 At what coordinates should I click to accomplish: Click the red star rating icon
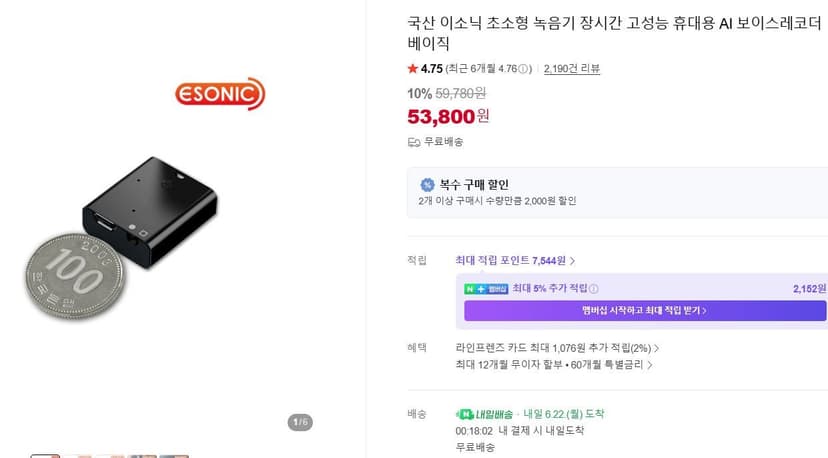(x=412, y=68)
